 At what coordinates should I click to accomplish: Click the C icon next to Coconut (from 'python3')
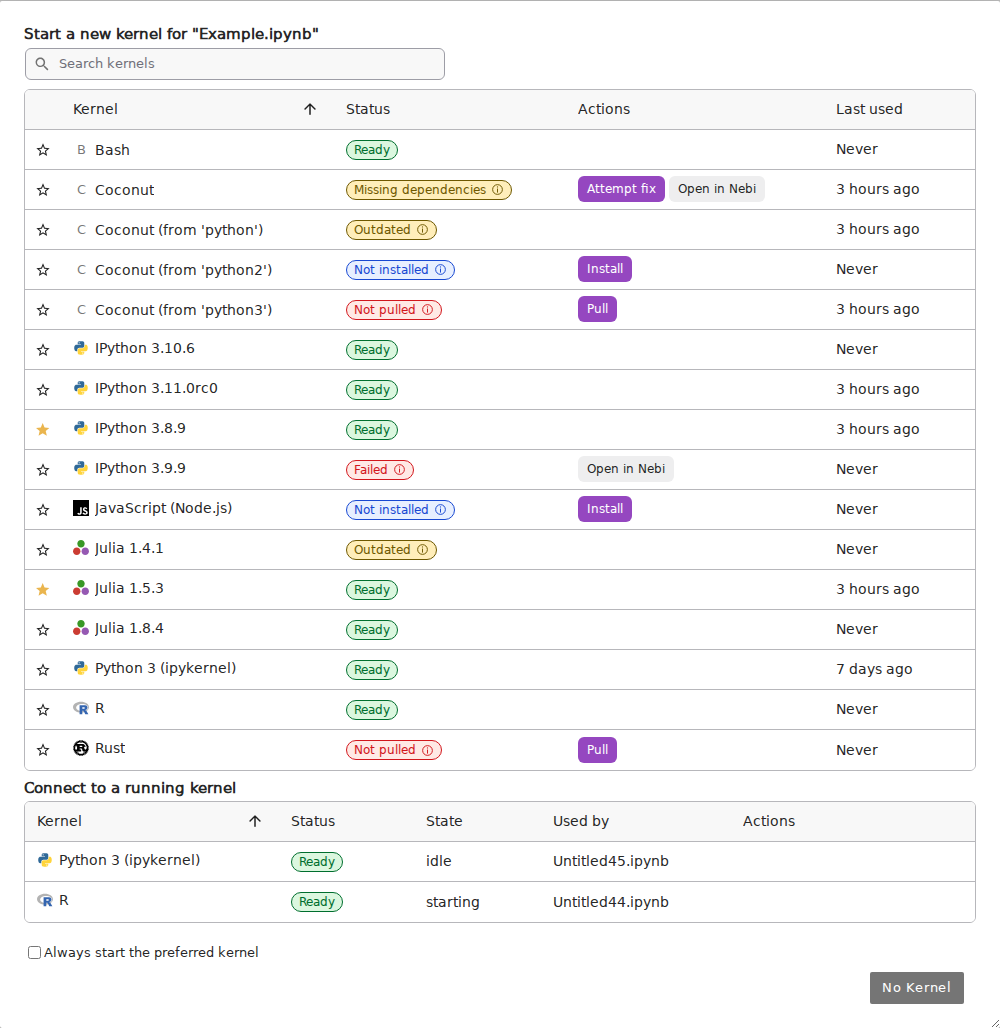click(81, 309)
